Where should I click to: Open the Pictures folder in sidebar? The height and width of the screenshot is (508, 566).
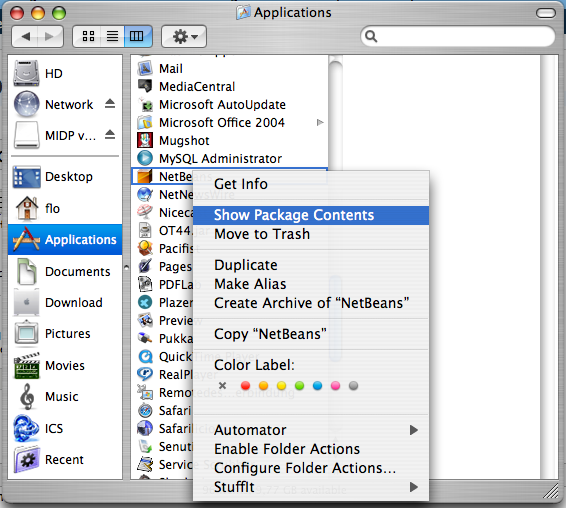pos(52,334)
